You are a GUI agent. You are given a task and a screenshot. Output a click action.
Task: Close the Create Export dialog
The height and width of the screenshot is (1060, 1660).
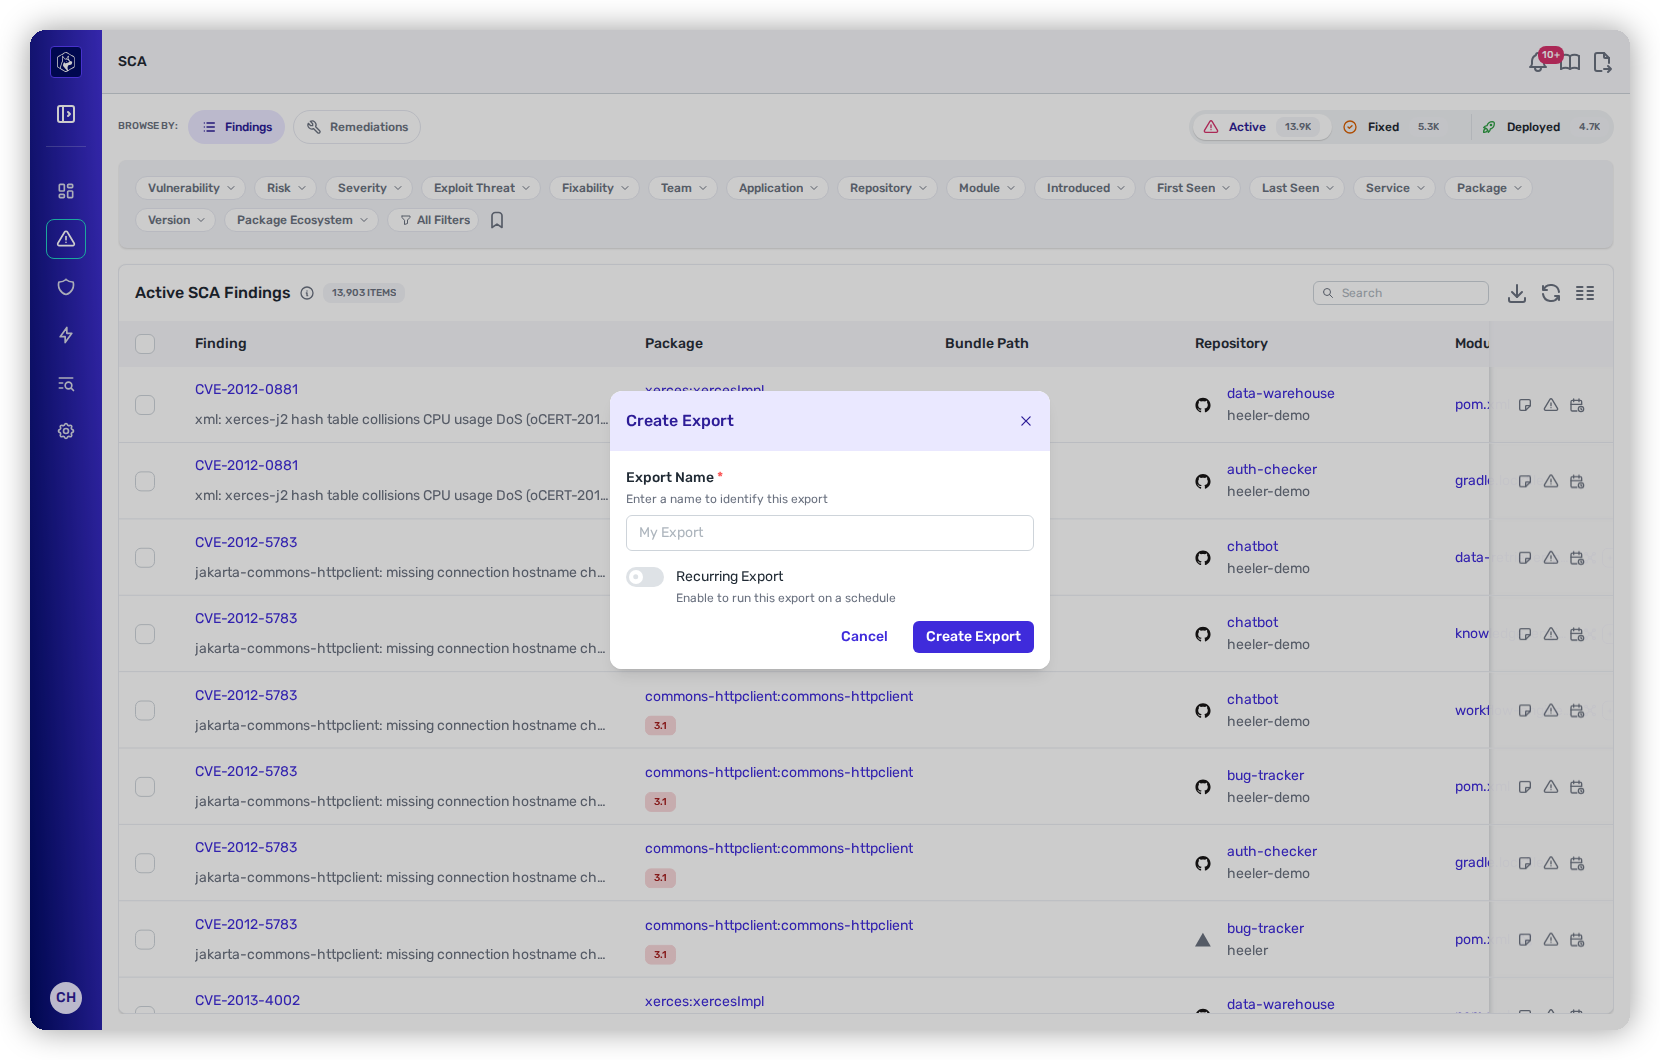point(1026,421)
